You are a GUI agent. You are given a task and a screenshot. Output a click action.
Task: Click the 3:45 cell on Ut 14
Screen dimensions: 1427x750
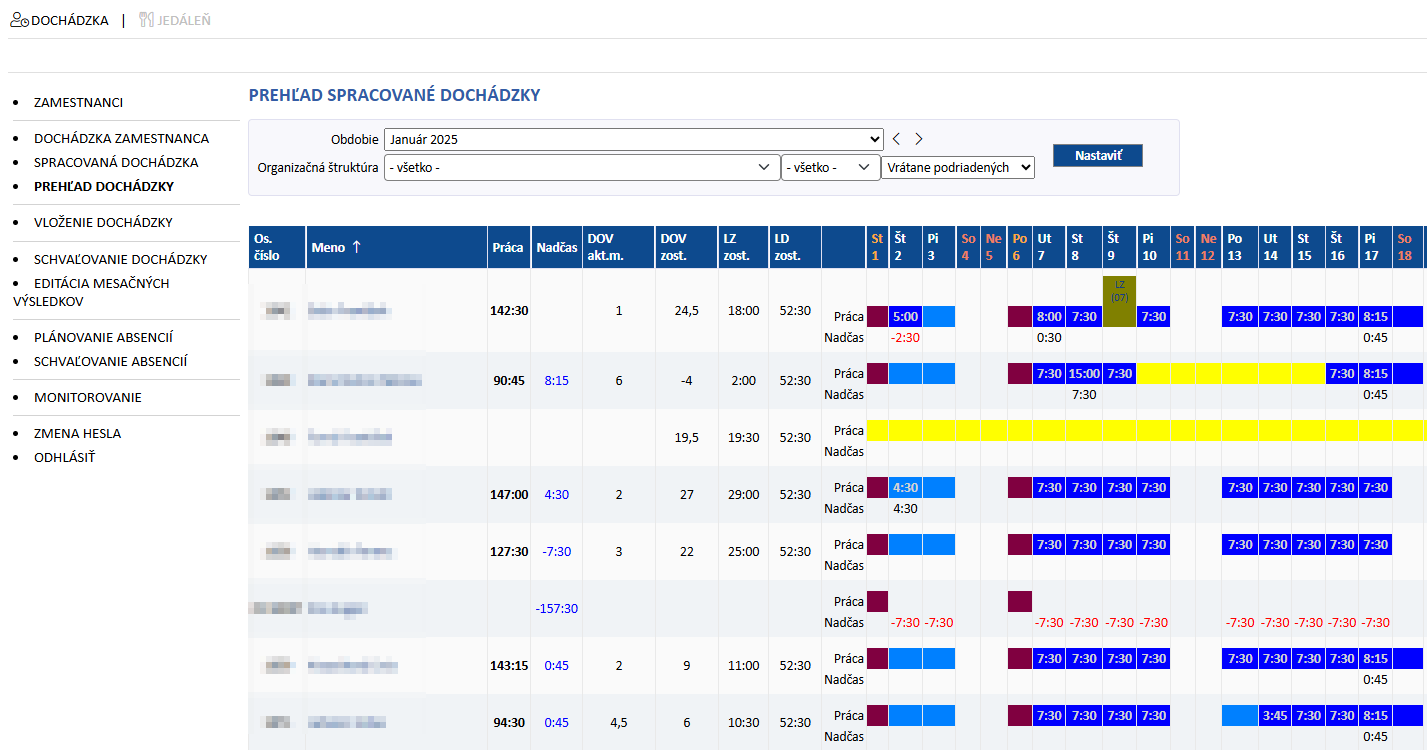(1275, 715)
